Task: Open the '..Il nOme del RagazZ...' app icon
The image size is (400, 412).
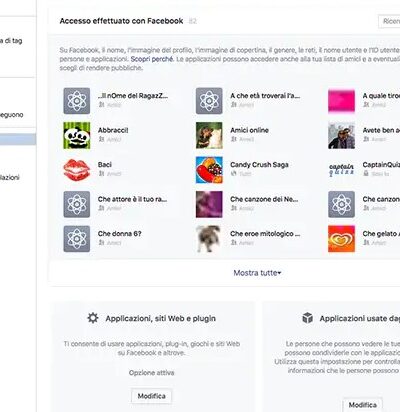Action: [x=77, y=101]
